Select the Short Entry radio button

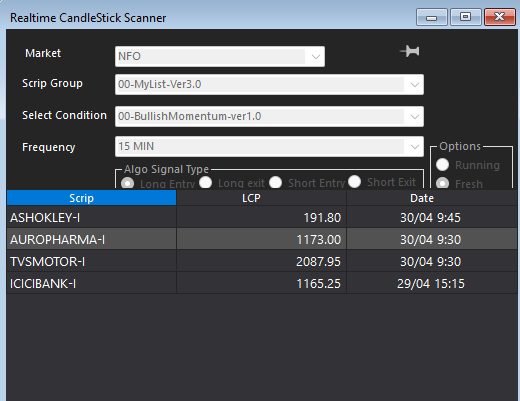(x=276, y=182)
